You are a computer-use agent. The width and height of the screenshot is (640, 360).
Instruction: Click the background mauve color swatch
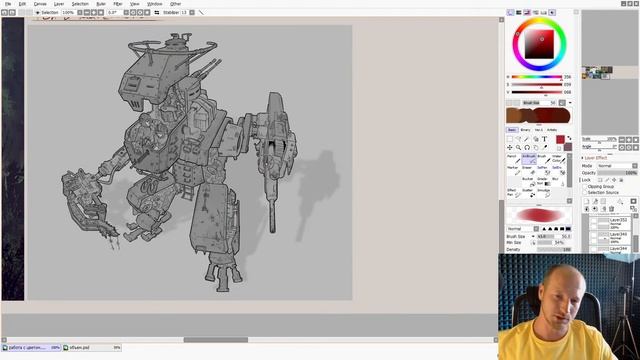click(568, 147)
